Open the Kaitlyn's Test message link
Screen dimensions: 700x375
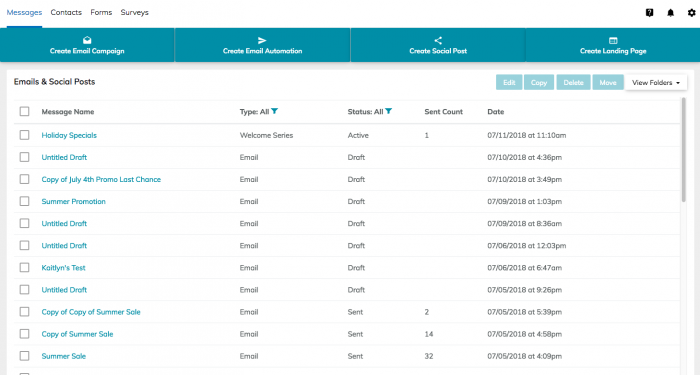(x=63, y=268)
